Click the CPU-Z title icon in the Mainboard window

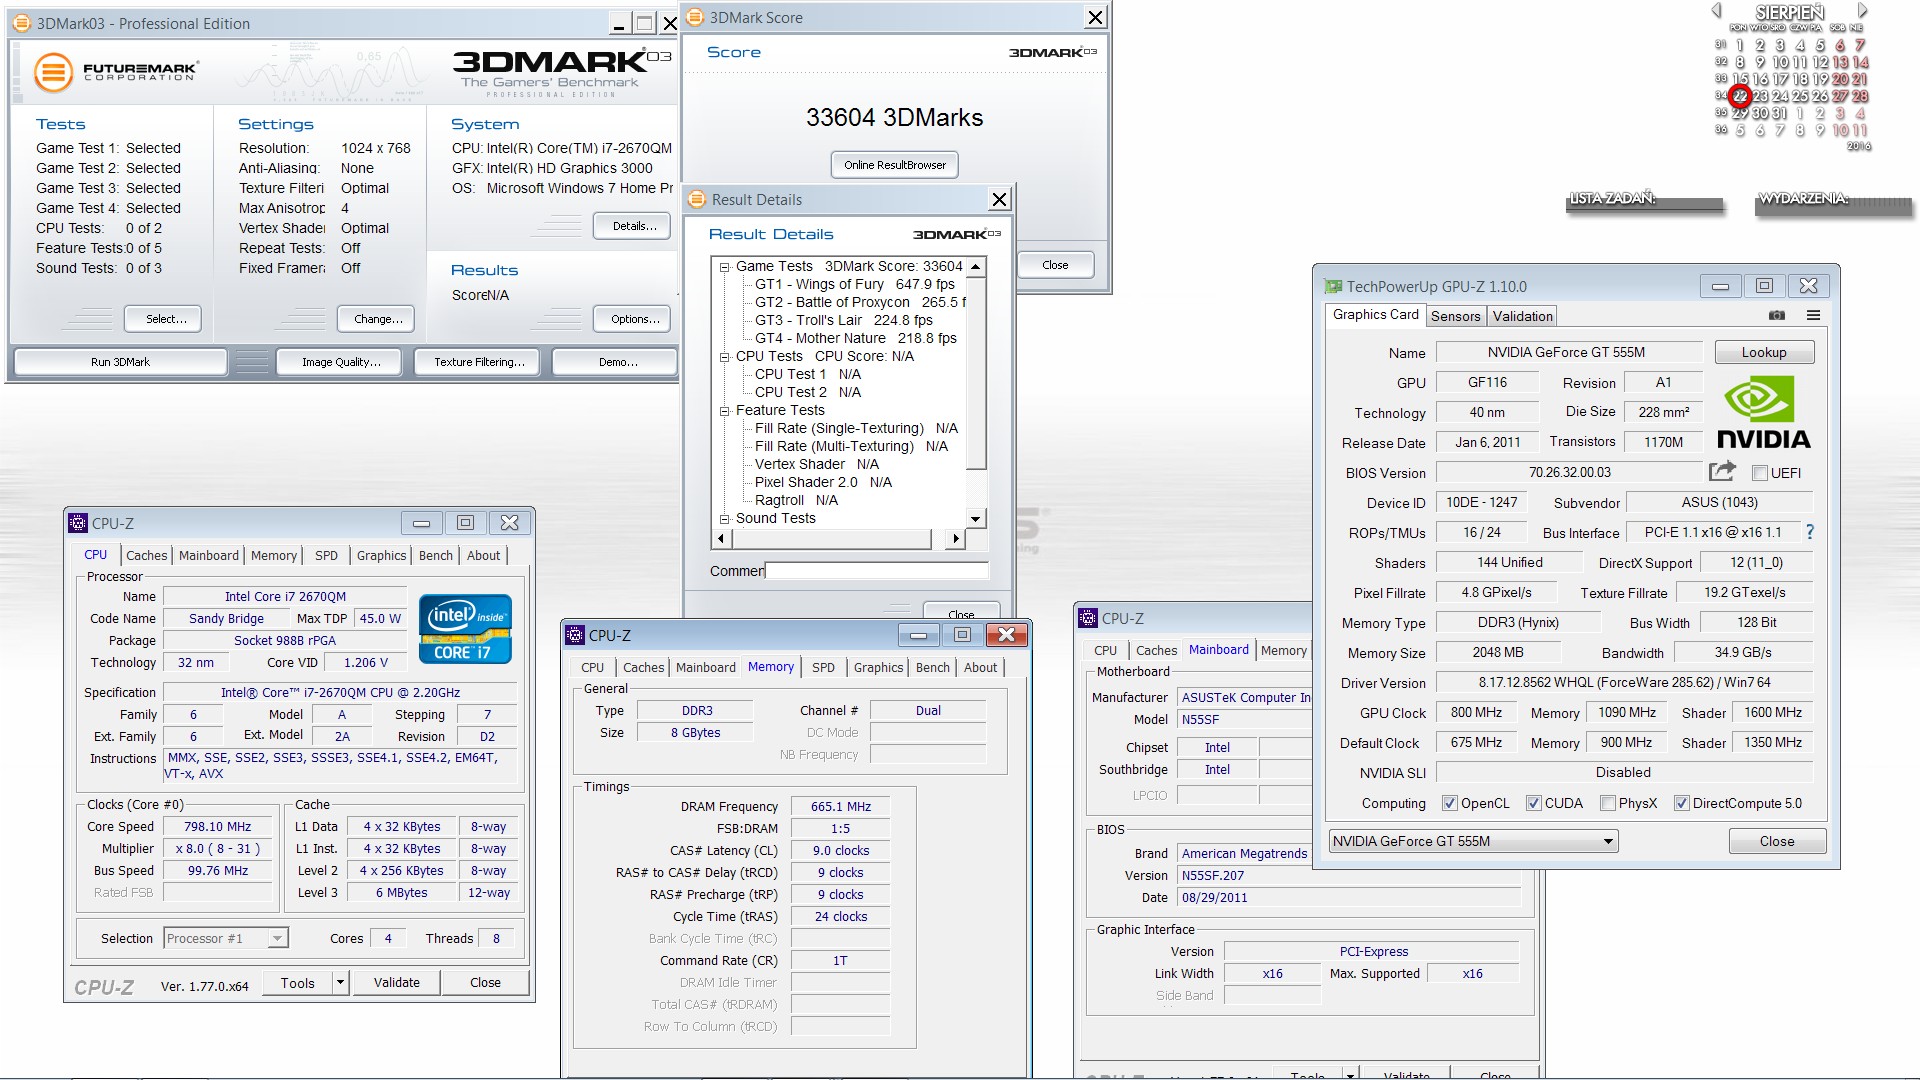pyautogui.click(x=1088, y=619)
